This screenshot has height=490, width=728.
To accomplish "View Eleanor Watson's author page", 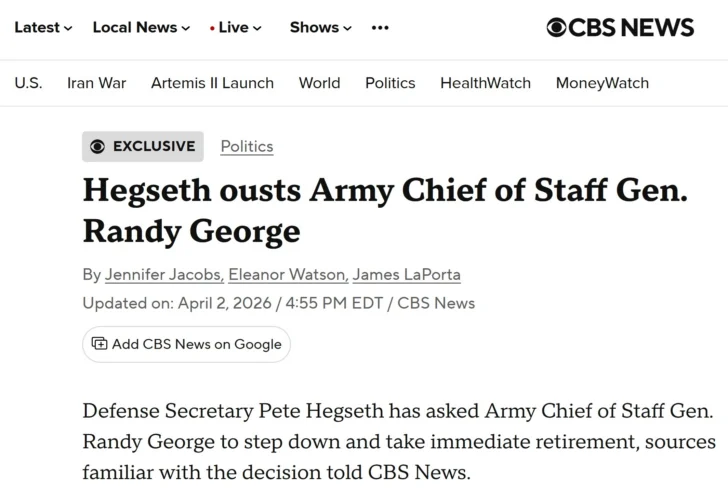I will [x=288, y=274].
